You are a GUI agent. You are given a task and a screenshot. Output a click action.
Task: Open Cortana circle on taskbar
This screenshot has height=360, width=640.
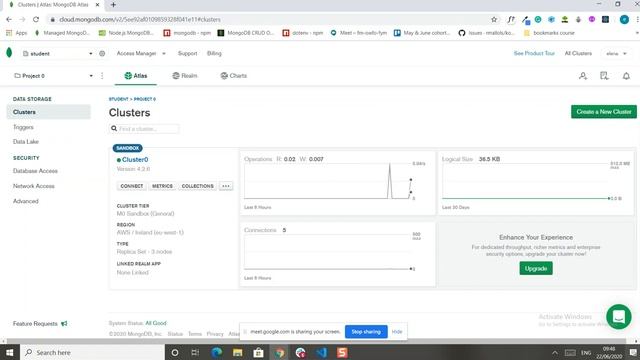click(x=175, y=353)
